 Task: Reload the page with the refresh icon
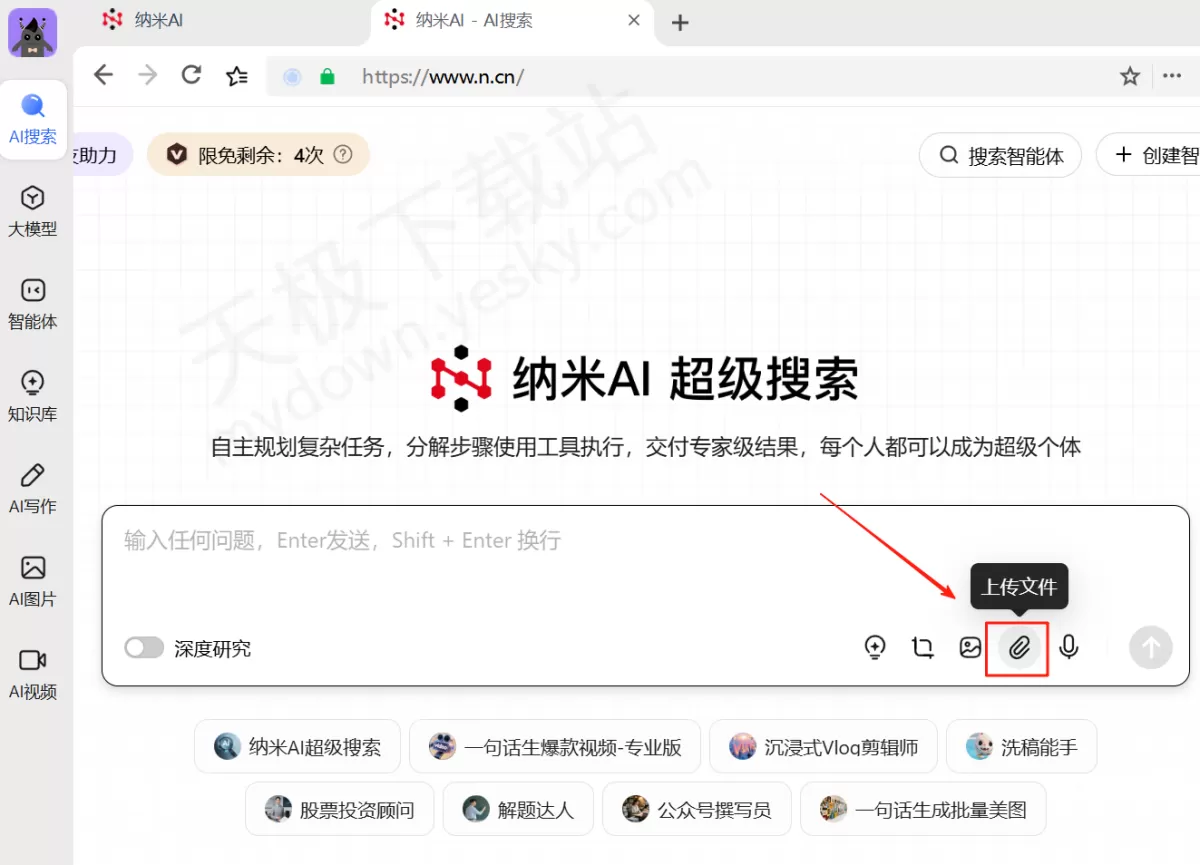click(x=191, y=75)
